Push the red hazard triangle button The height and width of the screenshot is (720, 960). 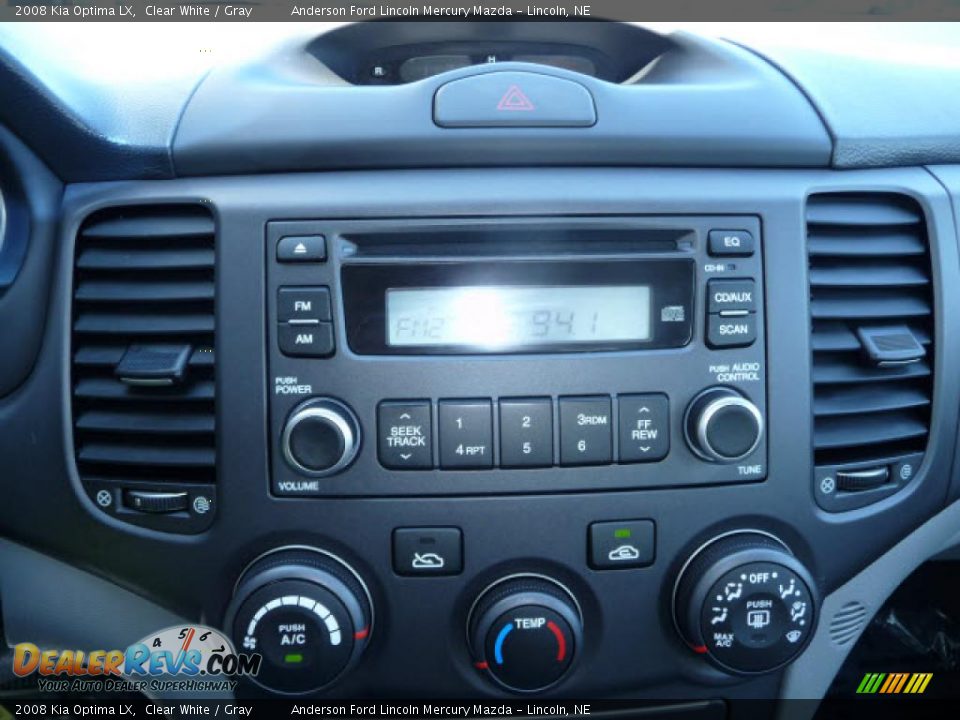click(514, 99)
